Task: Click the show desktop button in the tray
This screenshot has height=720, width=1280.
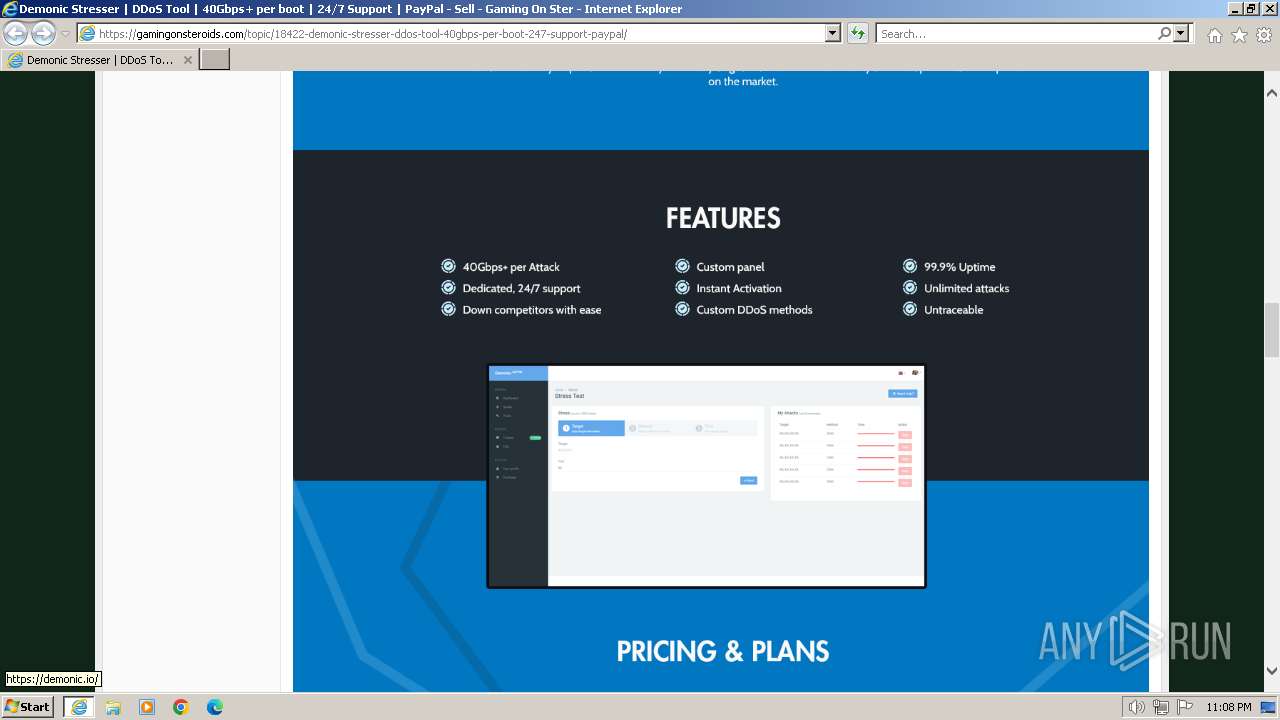Action: (x=1270, y=707)
